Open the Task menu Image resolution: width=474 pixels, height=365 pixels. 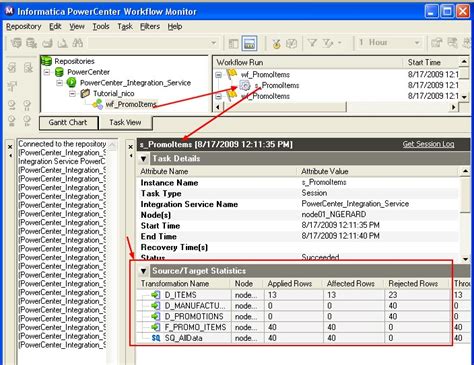pyautogui.click(x=125, y=26)
